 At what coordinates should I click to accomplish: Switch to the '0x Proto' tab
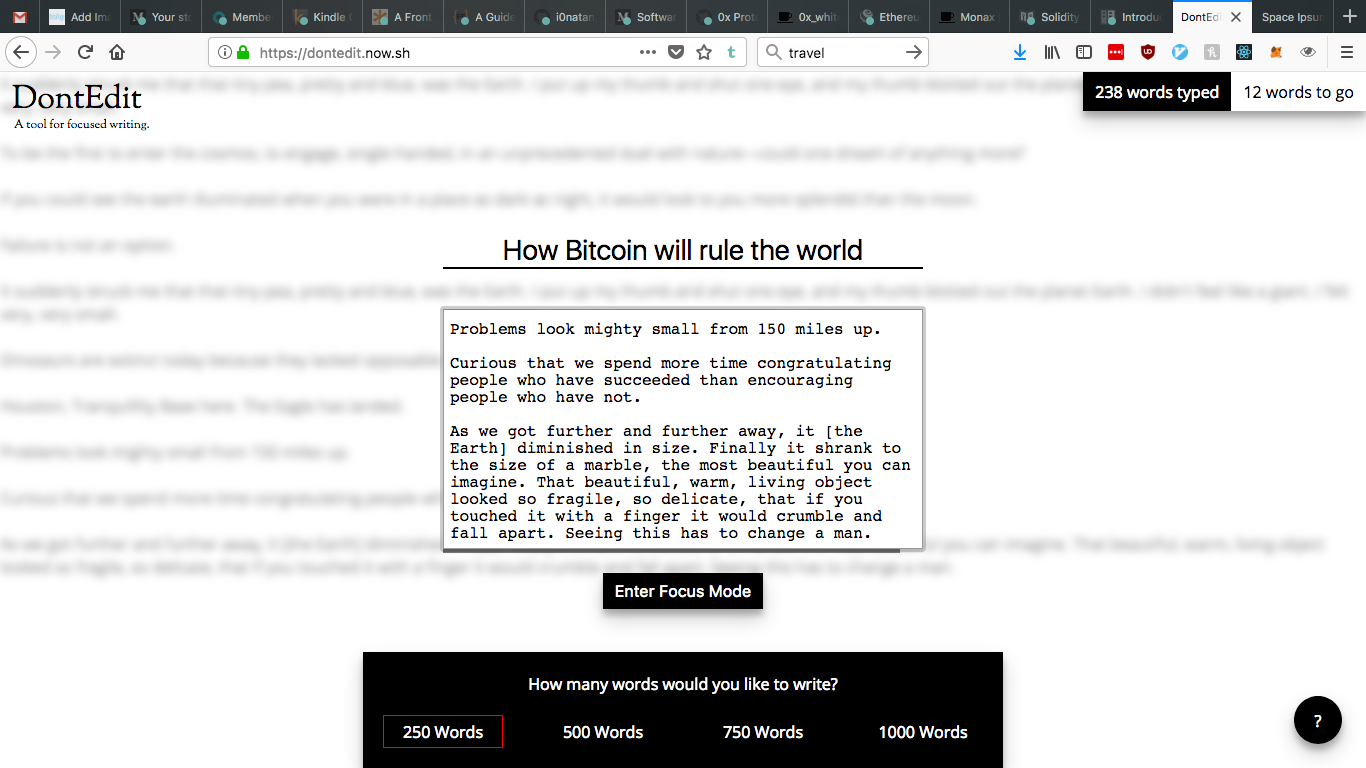(728, 17)
